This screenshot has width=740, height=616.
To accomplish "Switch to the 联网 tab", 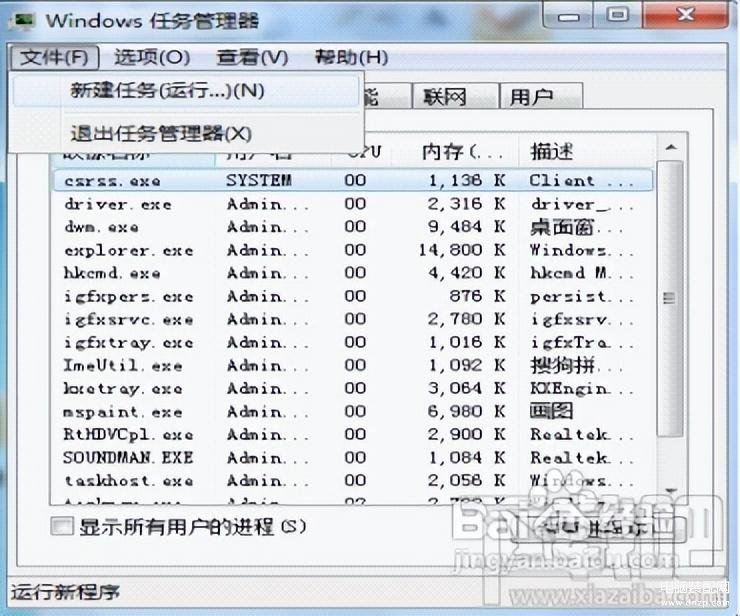I will pyautogui.click(x=455, y=97).
